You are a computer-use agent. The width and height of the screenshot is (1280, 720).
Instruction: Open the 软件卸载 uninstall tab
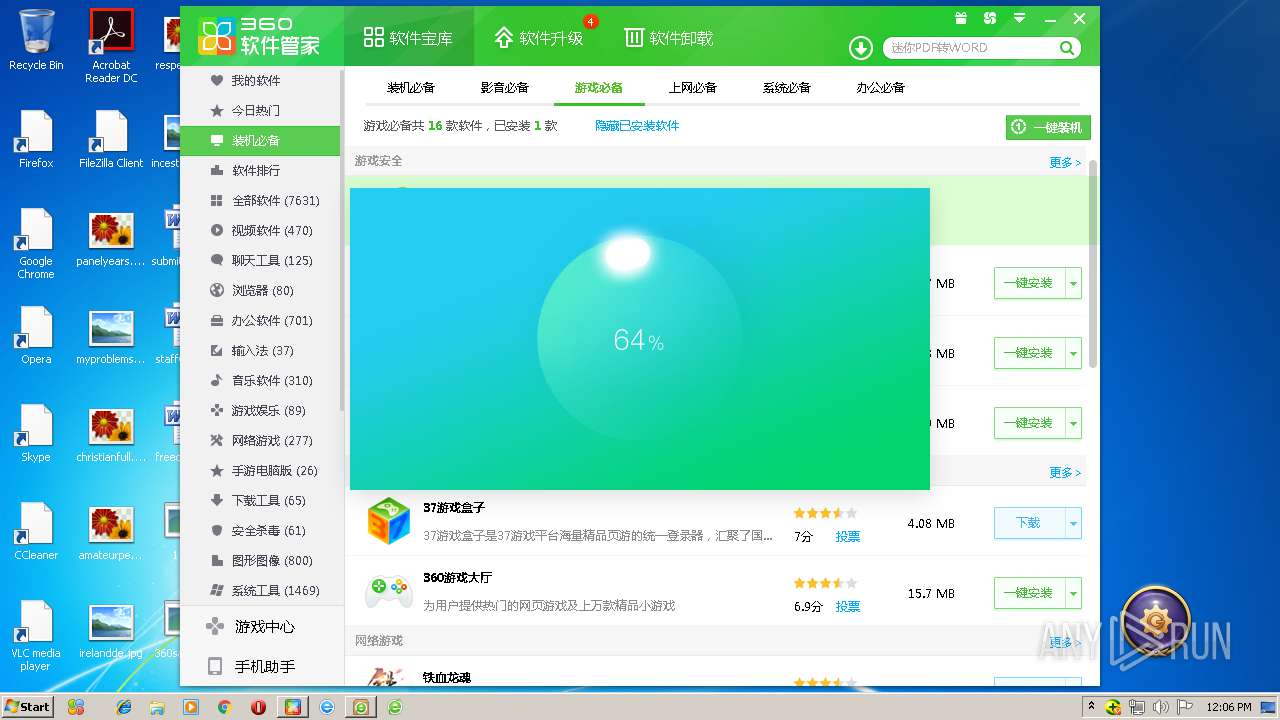(x=669, y=38)
